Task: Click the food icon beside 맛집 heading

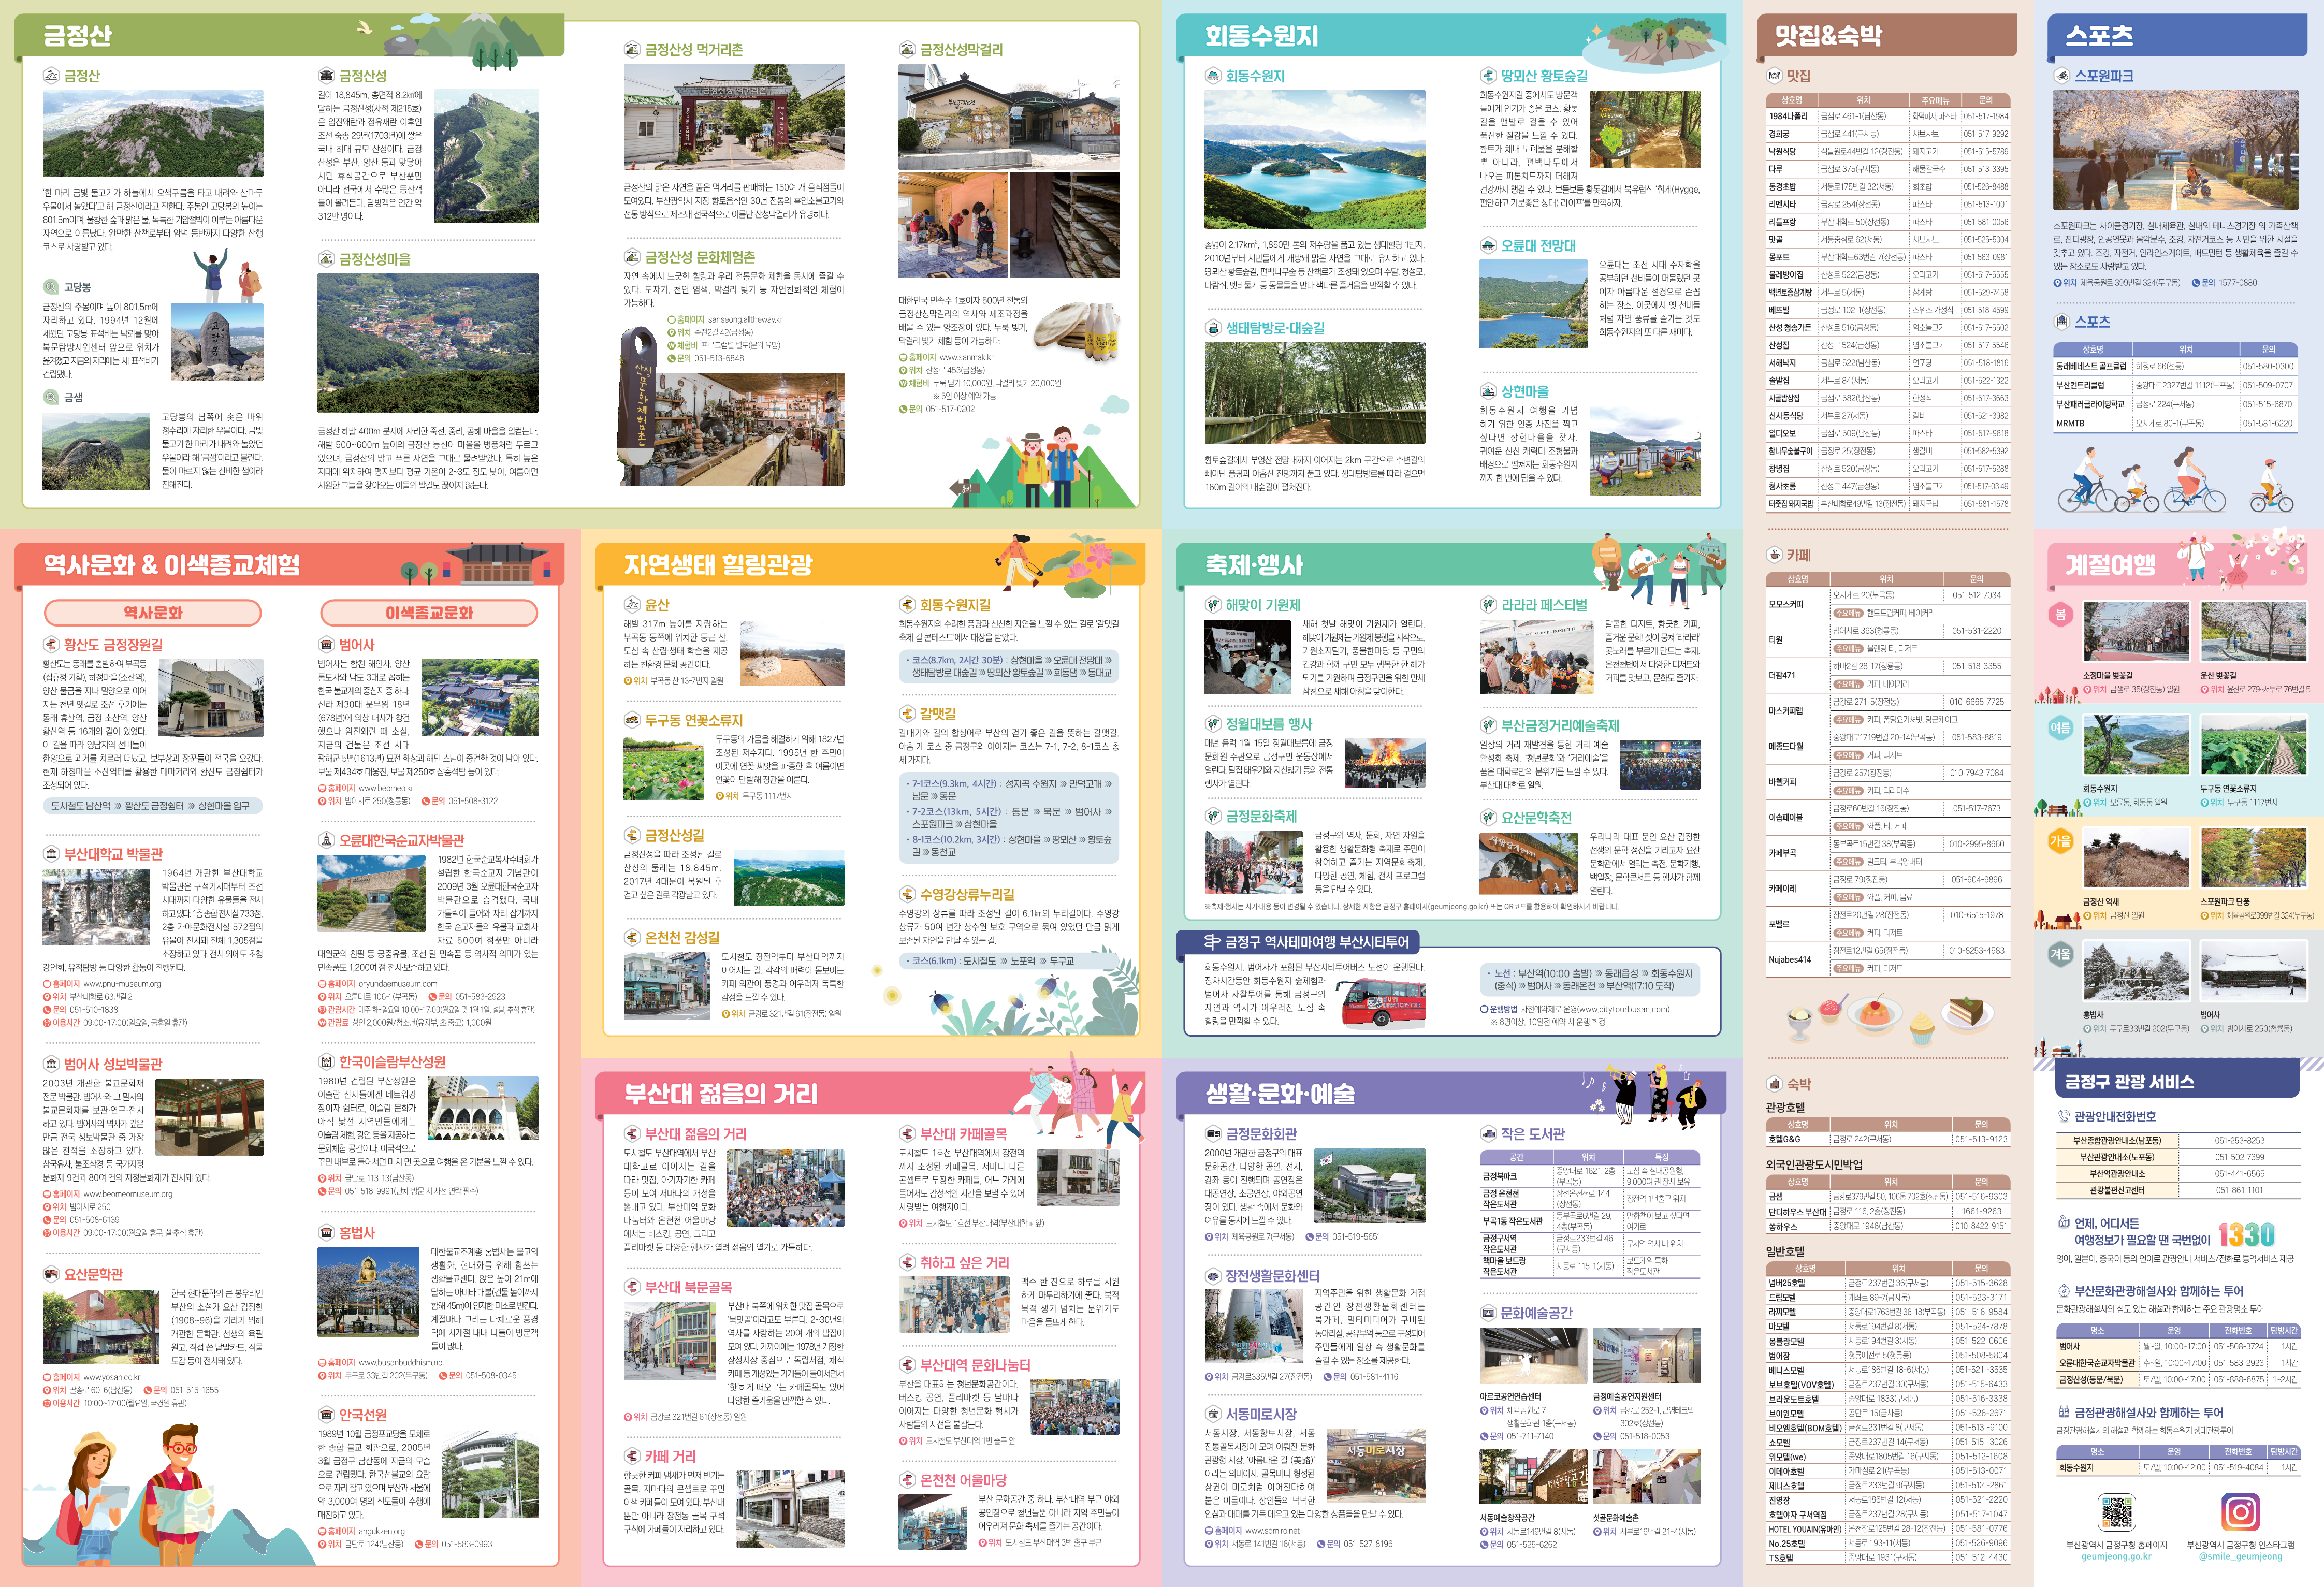Action: coord(1774,76)
